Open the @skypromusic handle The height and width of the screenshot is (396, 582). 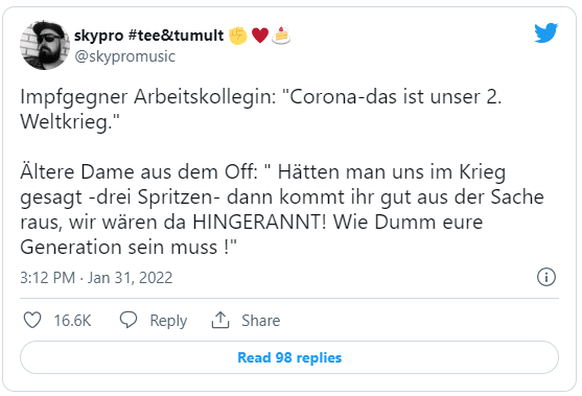(125, 56)
